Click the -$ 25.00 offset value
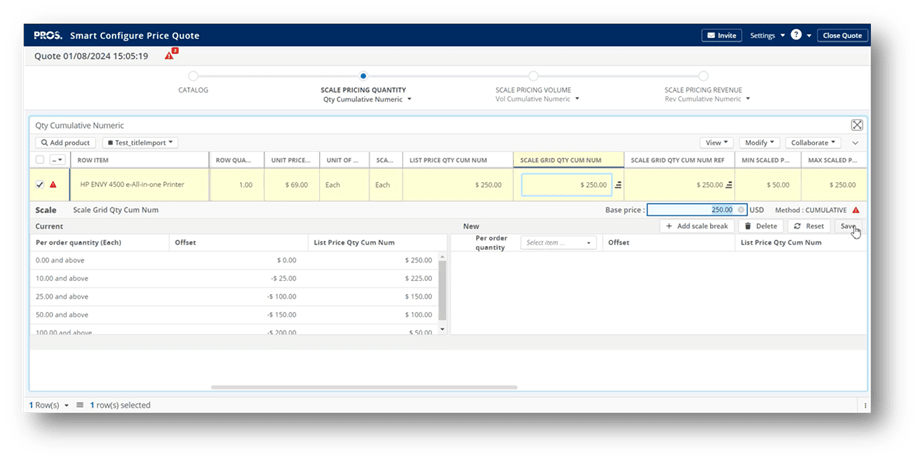This screenshot has height=461, width=919. [x=283, y=278]
